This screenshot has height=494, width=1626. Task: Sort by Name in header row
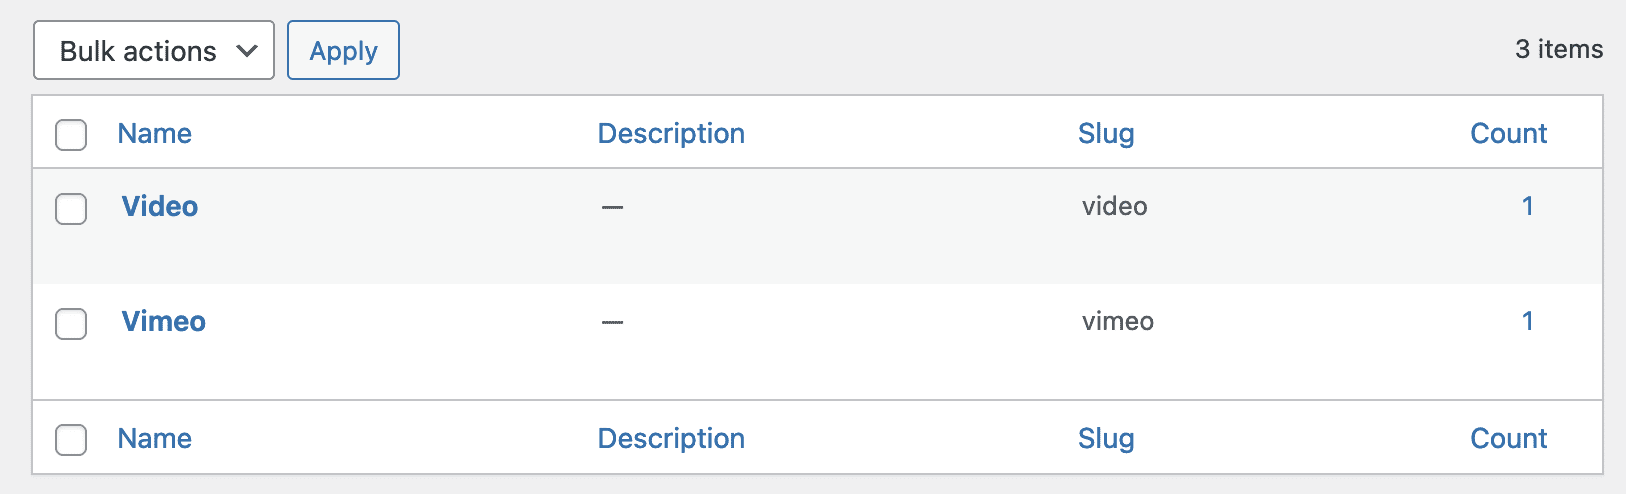click(154, 134)
